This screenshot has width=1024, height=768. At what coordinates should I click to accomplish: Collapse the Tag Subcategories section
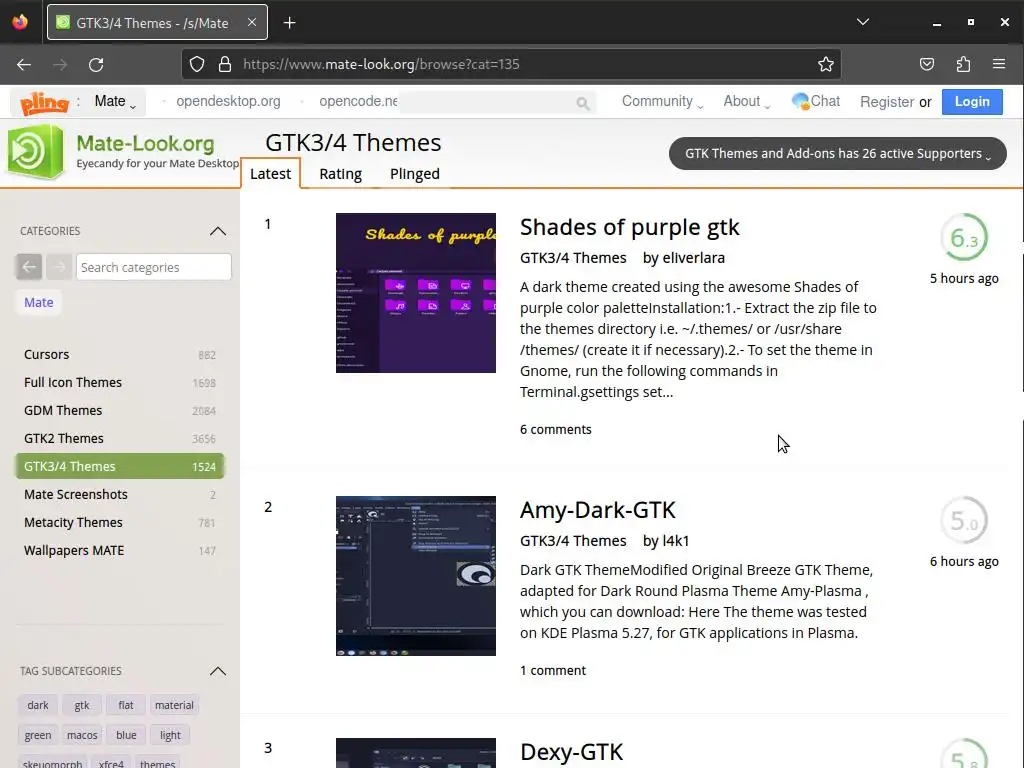tap(217, 671)
